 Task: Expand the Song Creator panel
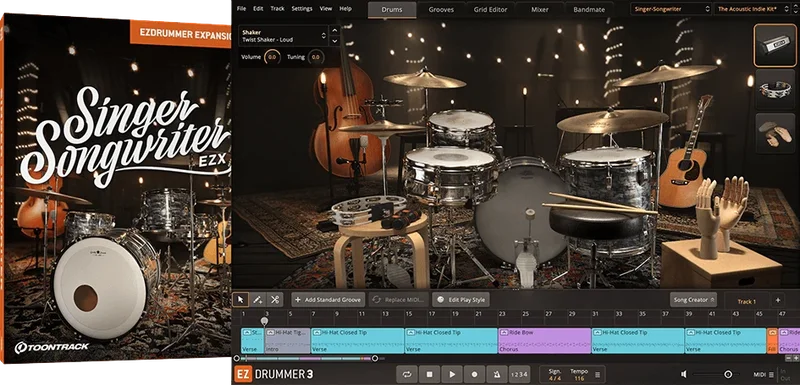click(693, 300)
